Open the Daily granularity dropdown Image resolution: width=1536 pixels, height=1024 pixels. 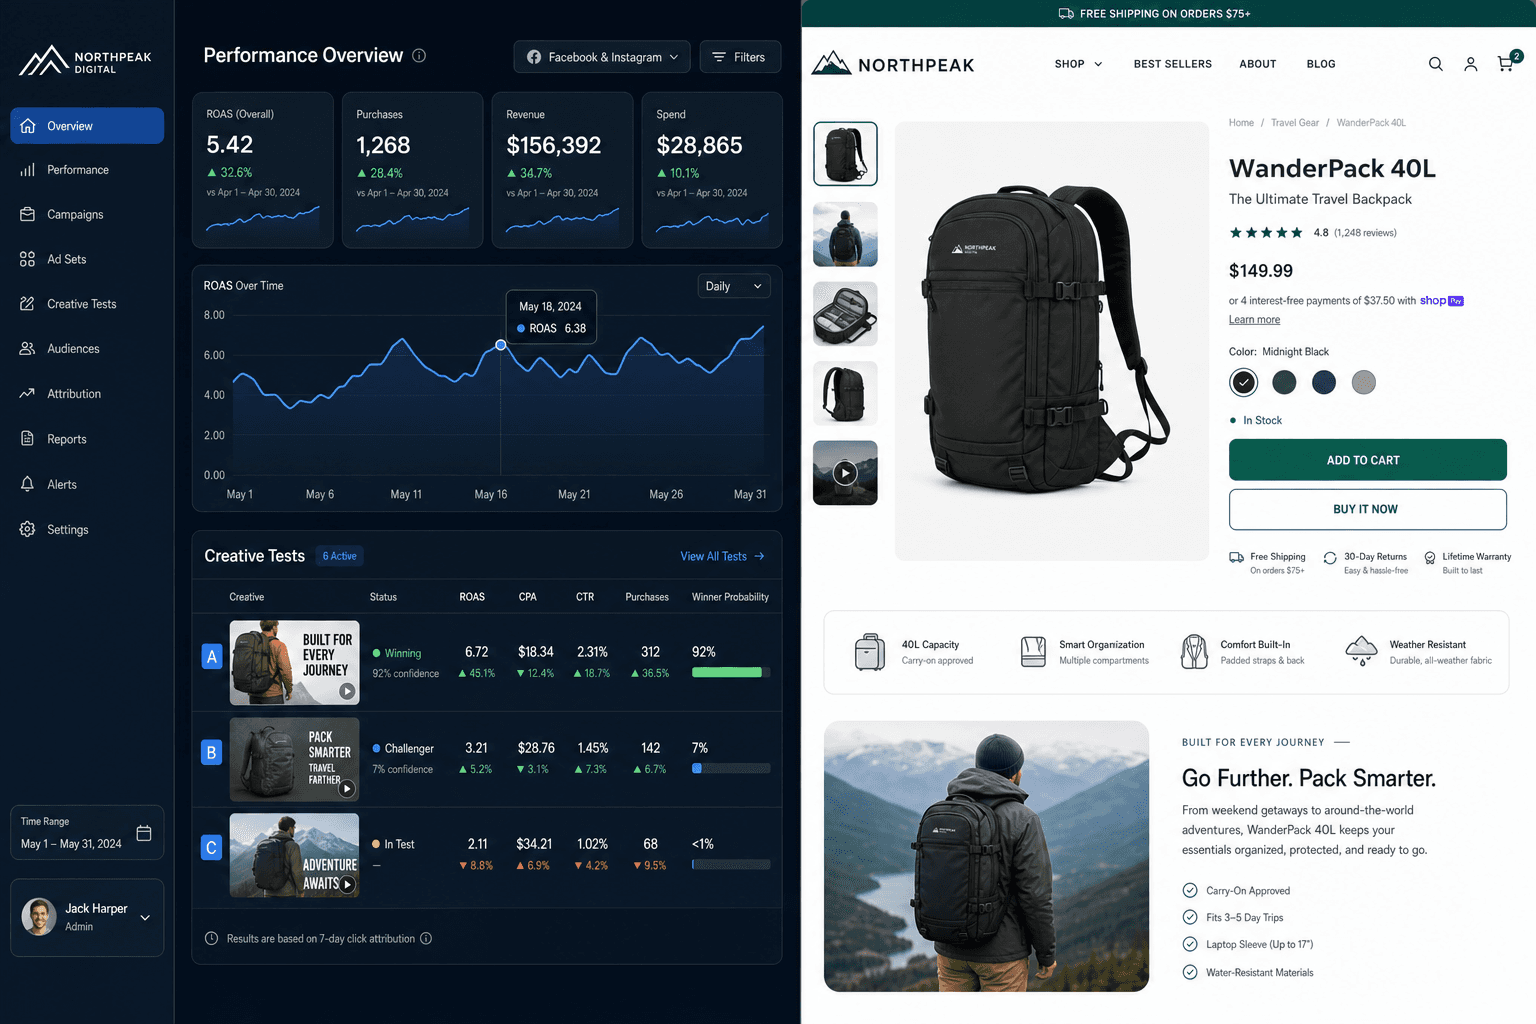click(734, 286)
